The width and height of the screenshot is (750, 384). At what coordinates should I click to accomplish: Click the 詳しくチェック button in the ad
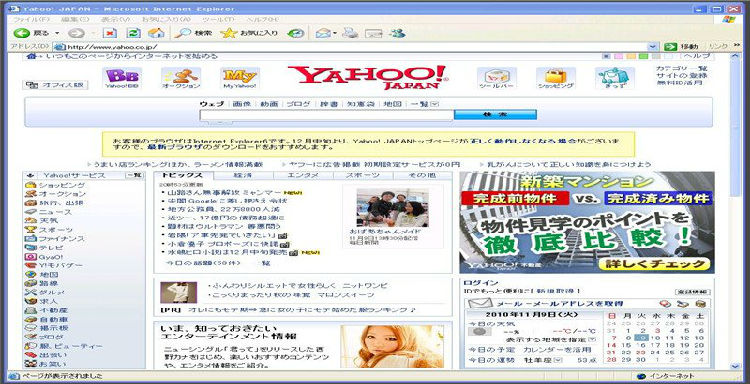654,264
